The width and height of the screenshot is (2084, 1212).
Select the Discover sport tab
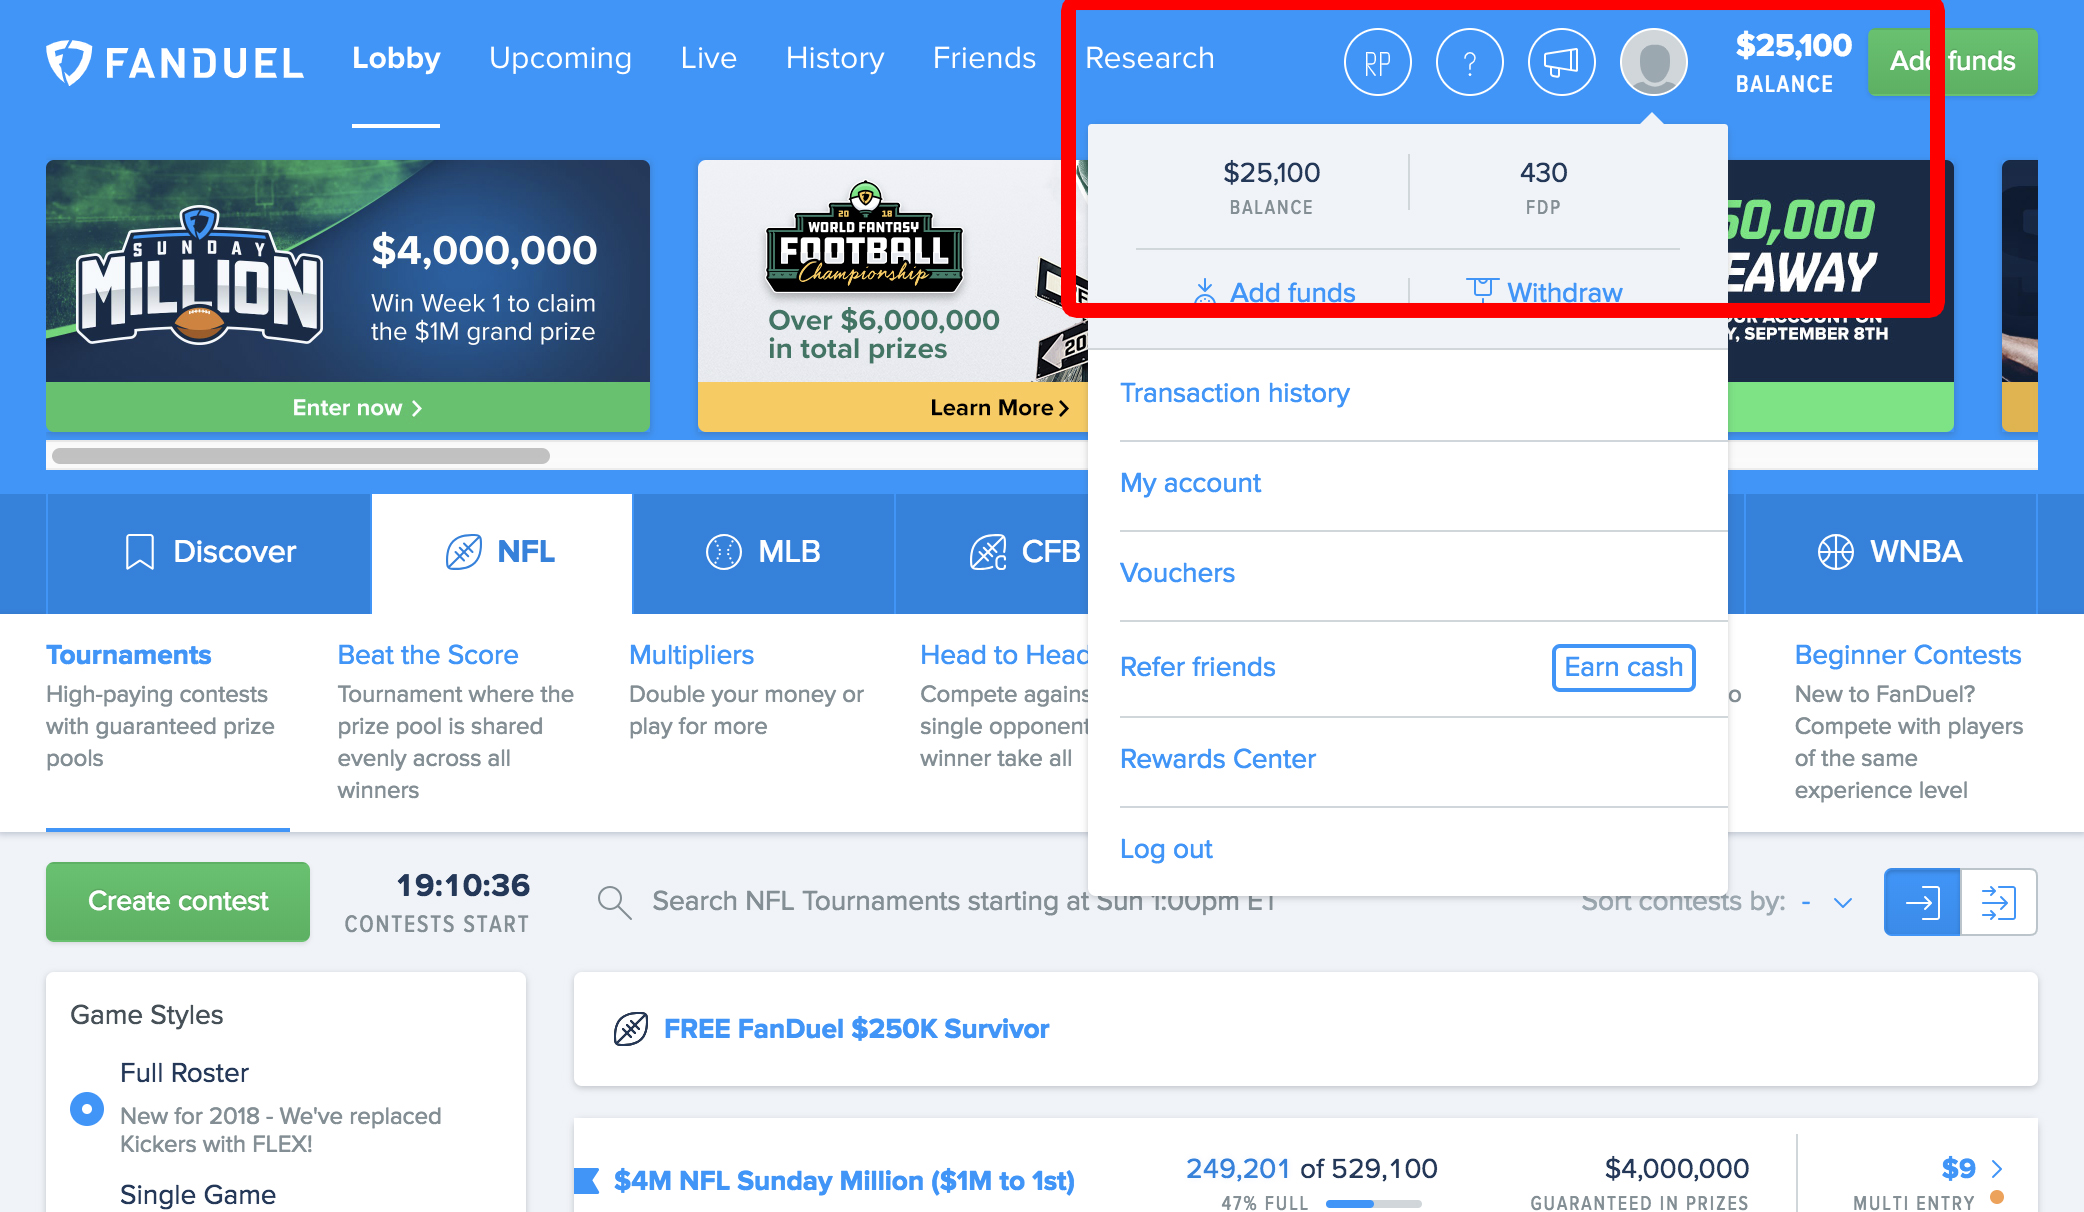(x=209, y=553)
